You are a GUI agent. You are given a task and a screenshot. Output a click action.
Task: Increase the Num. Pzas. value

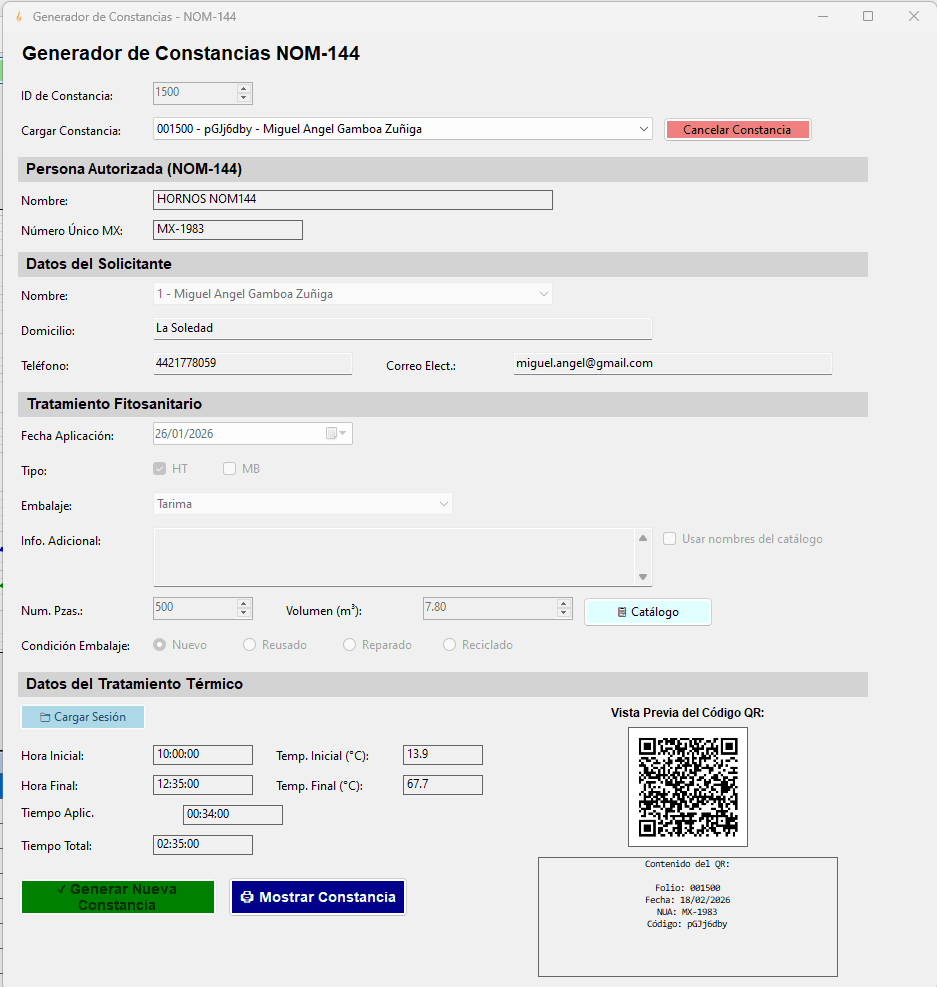coord(244,604)
